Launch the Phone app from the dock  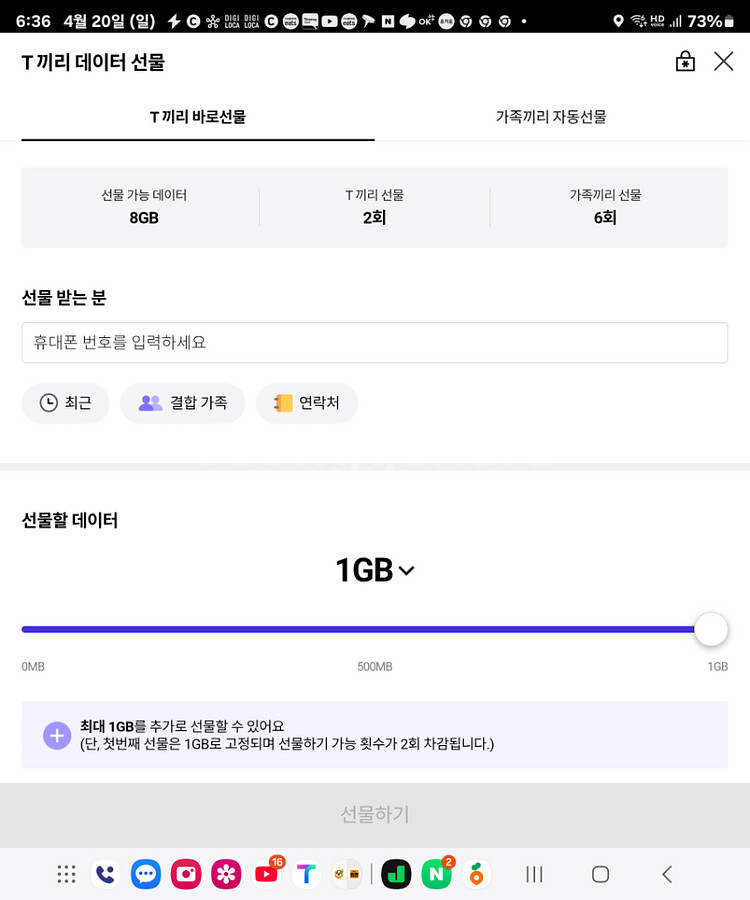coord(106,874)
